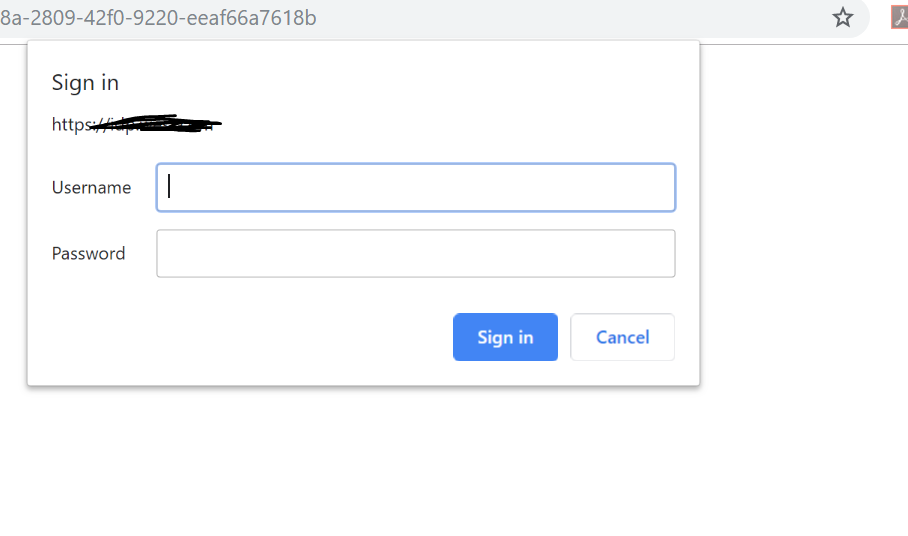908x536 pixels.
Task: Click the red PDF toolbar extension
Action: [899, 17]
